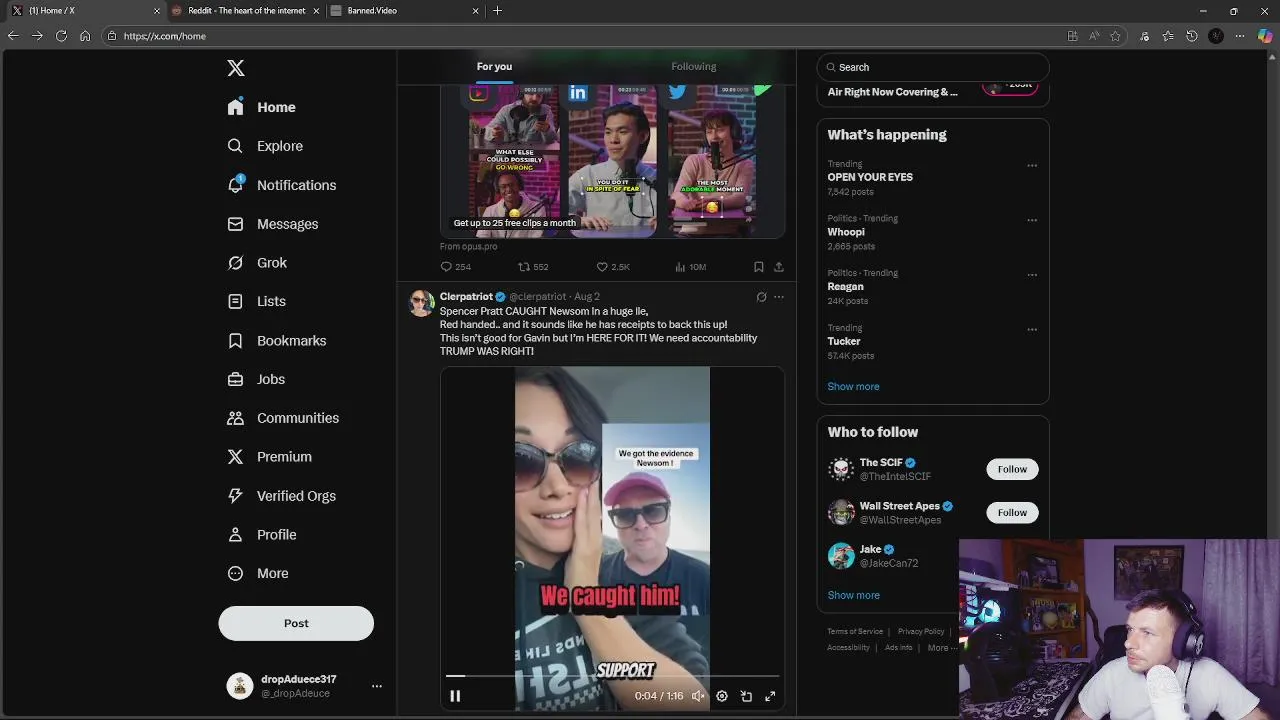The image size is (1280, 720).
Task: View analytics of opus.pro post
Action: [x=690, y=267]
